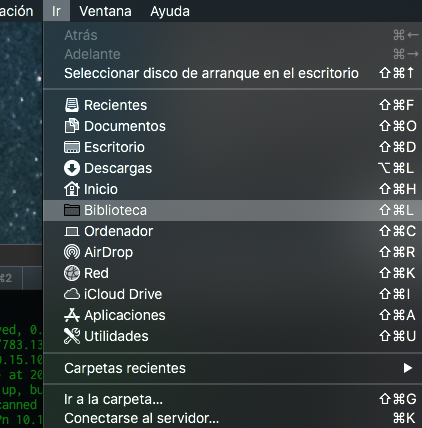This screenshot has width=422, height=428.
Task: Choose Ir a la carpeta…
Action: tap(232, 399)
